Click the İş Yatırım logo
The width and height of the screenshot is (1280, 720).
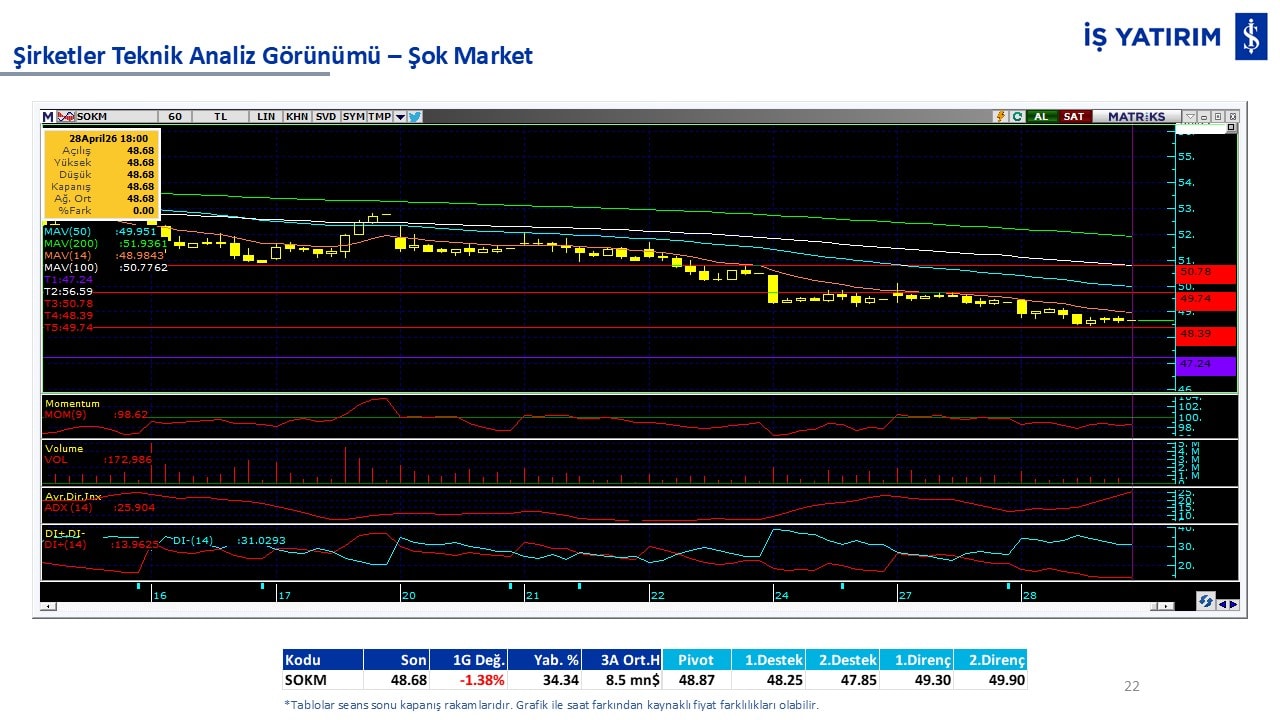click(x=1251, y=37)
